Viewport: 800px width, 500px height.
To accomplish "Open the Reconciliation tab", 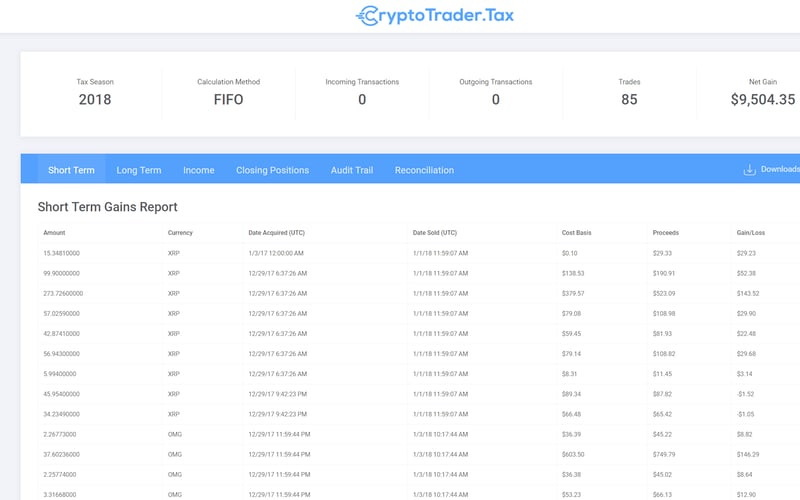I will click(424, 170).
